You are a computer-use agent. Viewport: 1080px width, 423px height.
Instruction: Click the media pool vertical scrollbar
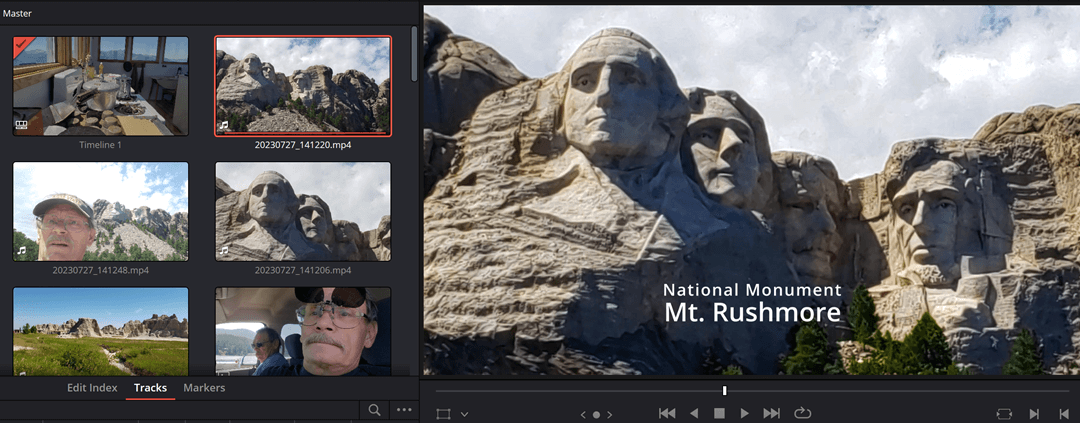[x=414, y=55]
